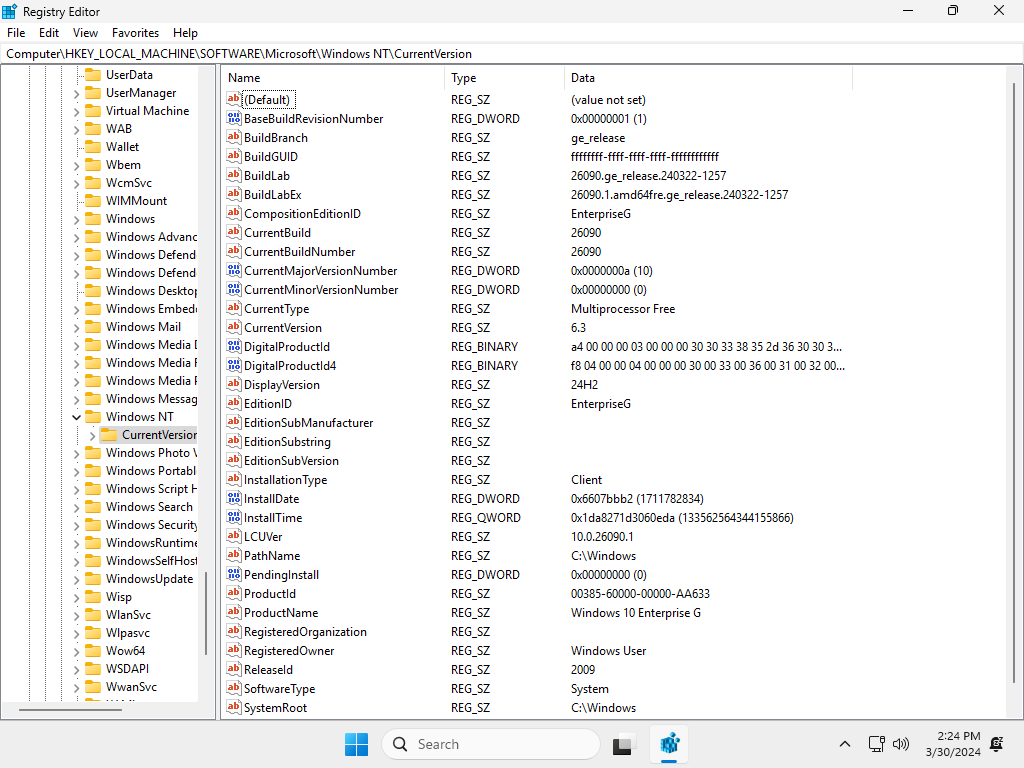Sort values by the Type column header
Screen dimensions: 1024x768
click(504, 78)
